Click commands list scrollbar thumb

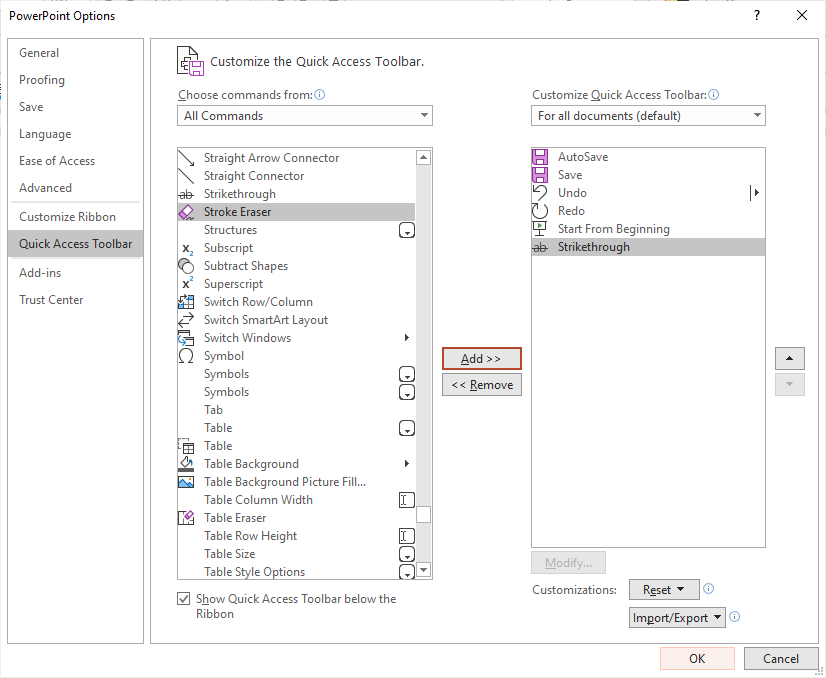tap(424, 514)
